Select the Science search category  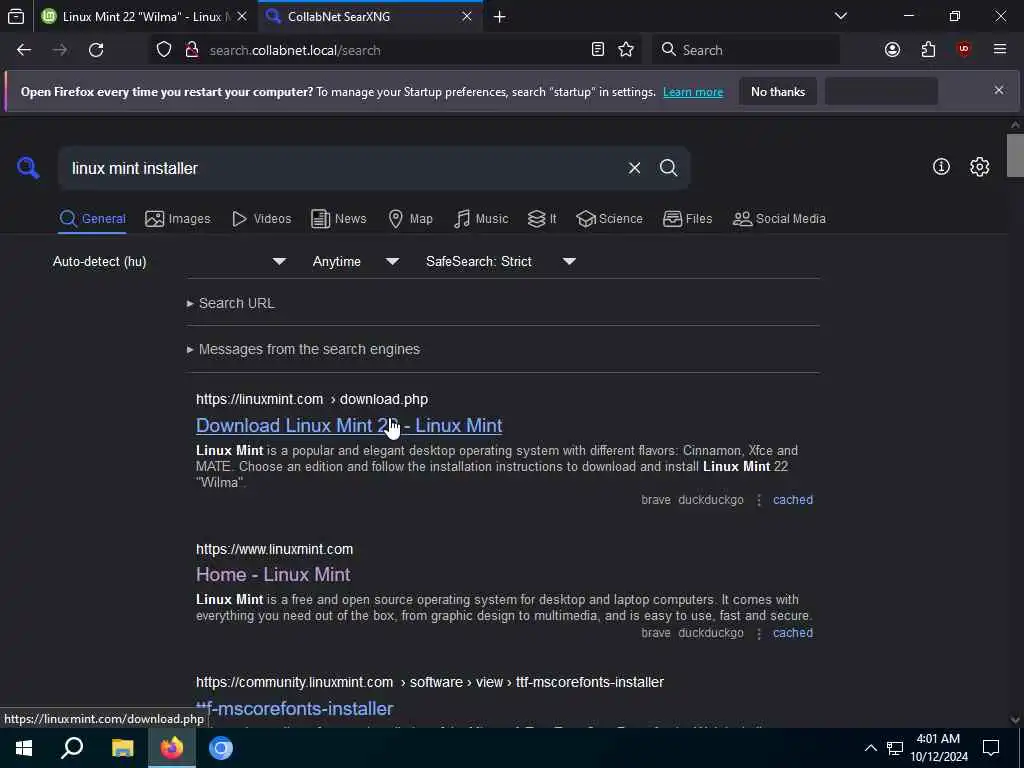tap(609, 219)
